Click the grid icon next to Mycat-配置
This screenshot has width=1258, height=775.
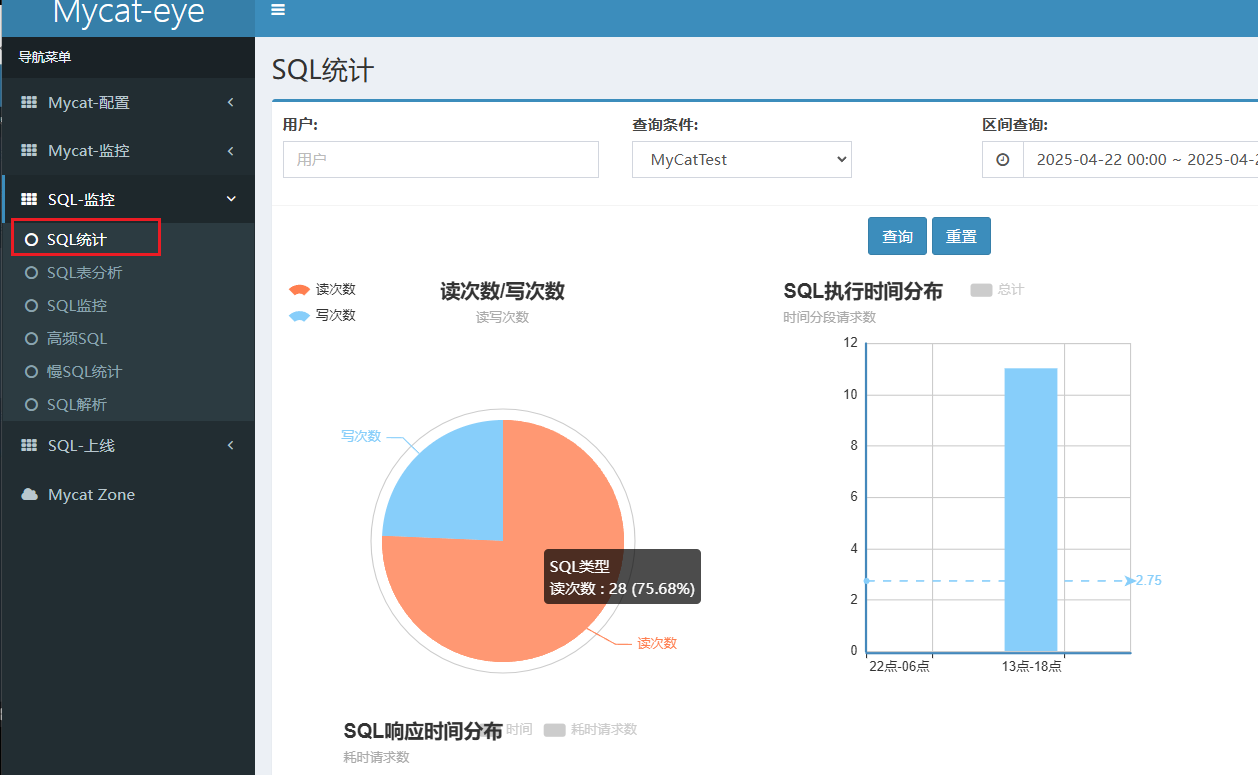pos(29,103)
